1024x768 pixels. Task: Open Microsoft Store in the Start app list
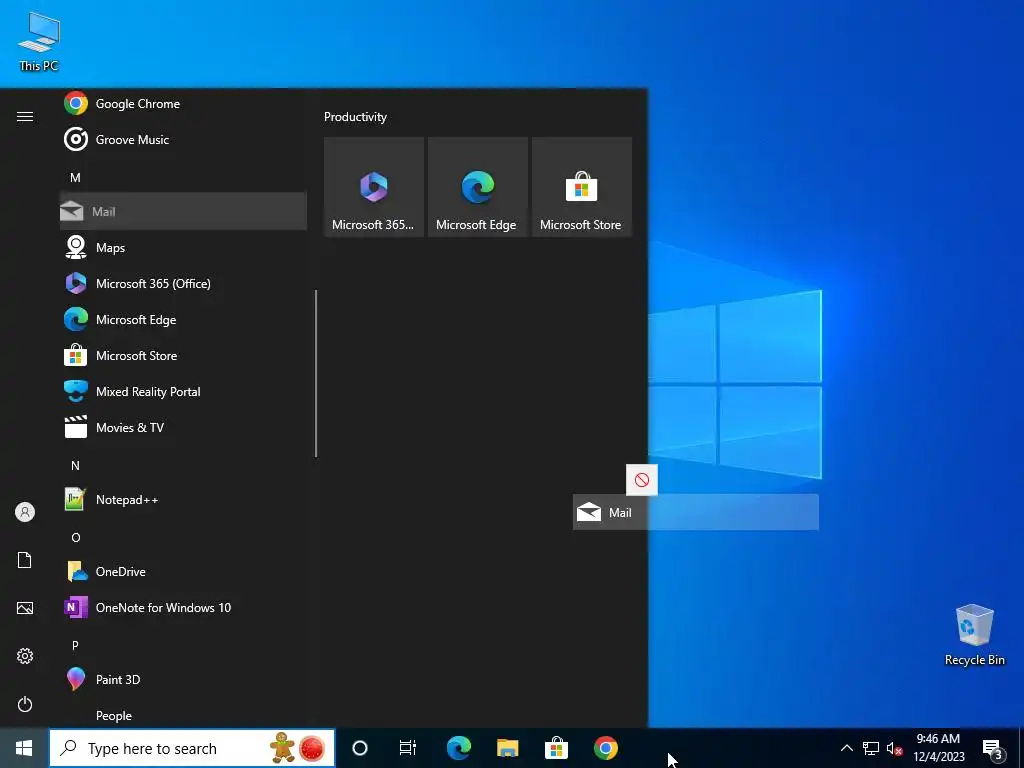183,355
